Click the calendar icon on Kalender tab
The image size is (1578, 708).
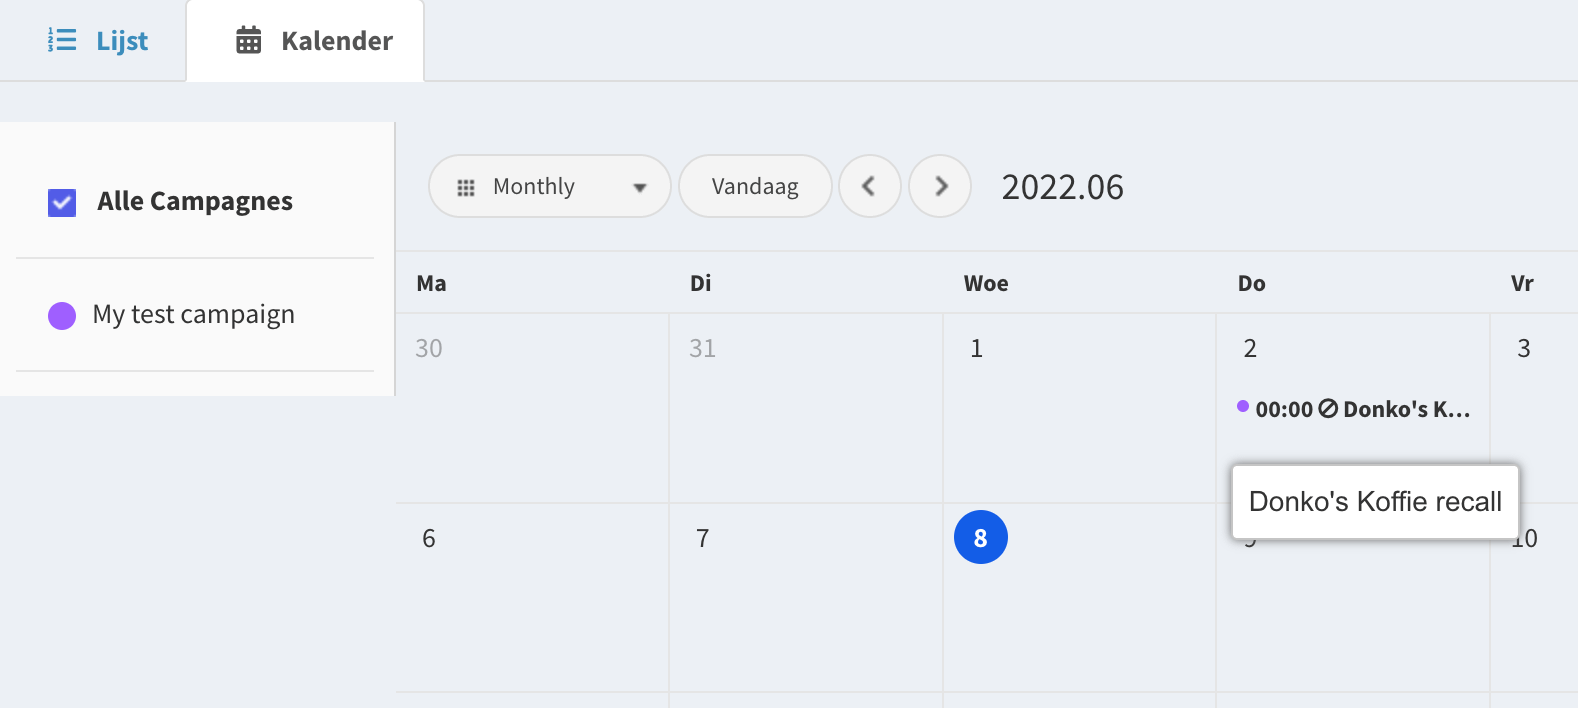pyautogui.click(x=248, y=40)
